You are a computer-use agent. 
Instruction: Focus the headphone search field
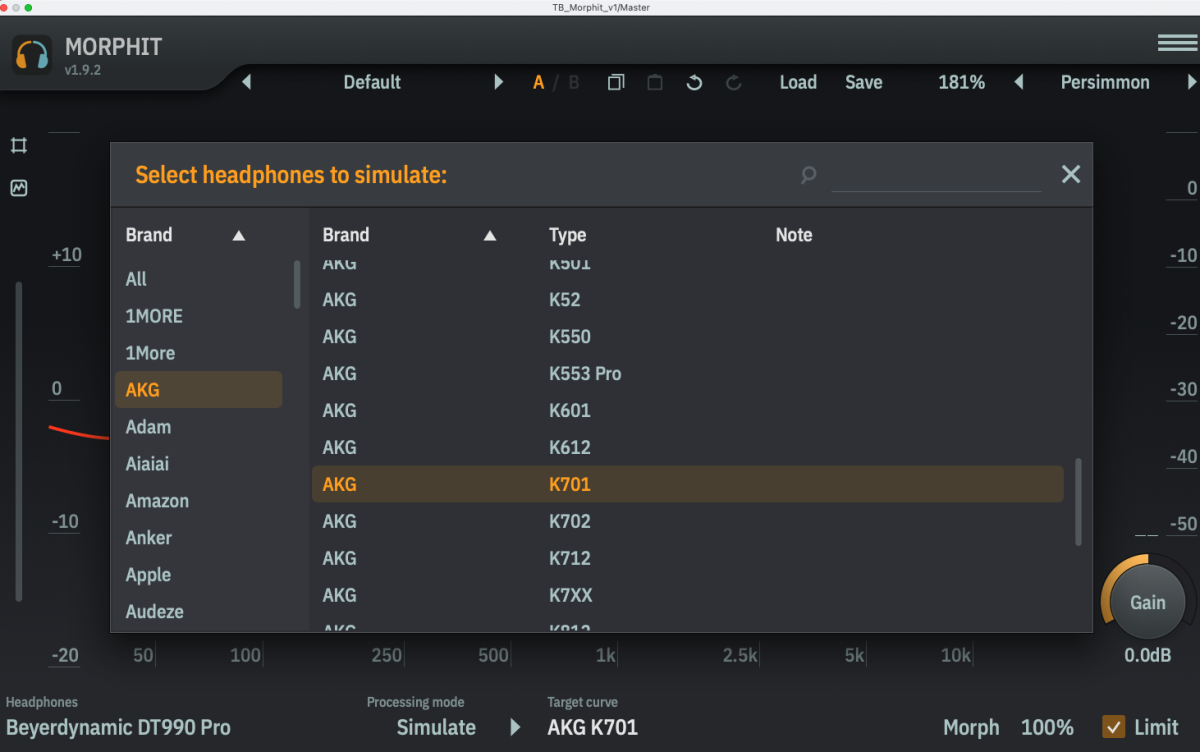(x=936, y=175)
